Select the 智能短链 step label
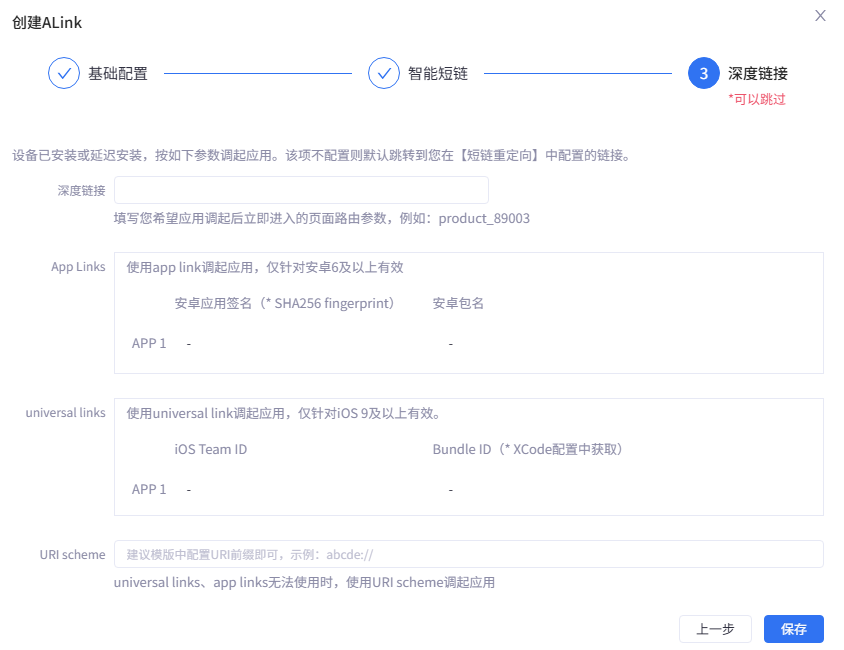This screenshot has height=650, width=844. (438, 74)
